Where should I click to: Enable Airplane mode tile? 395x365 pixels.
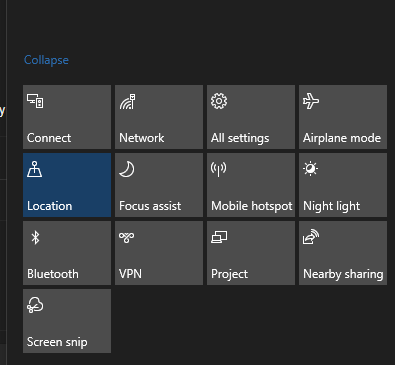(x=343, y=117)
